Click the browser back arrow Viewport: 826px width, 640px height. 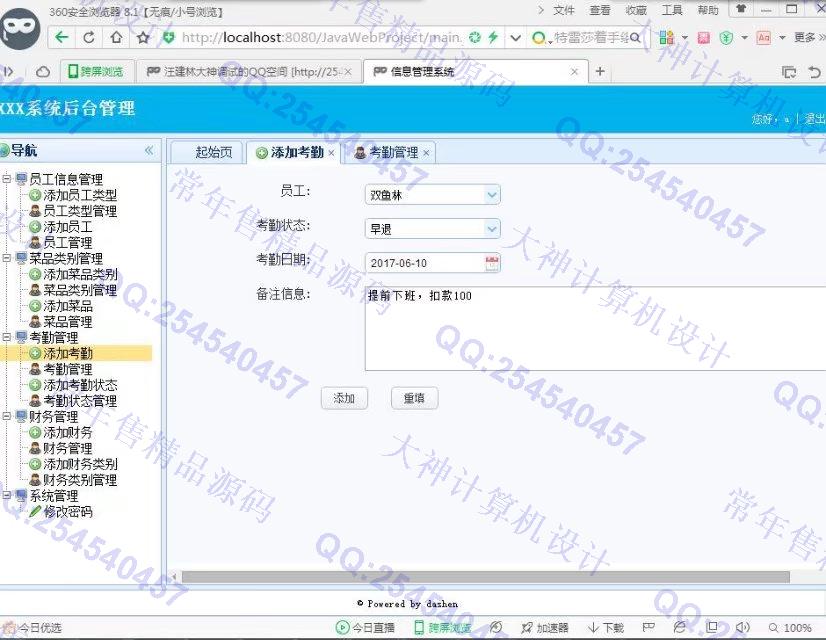pyautogui.click(x=62, y=37)
